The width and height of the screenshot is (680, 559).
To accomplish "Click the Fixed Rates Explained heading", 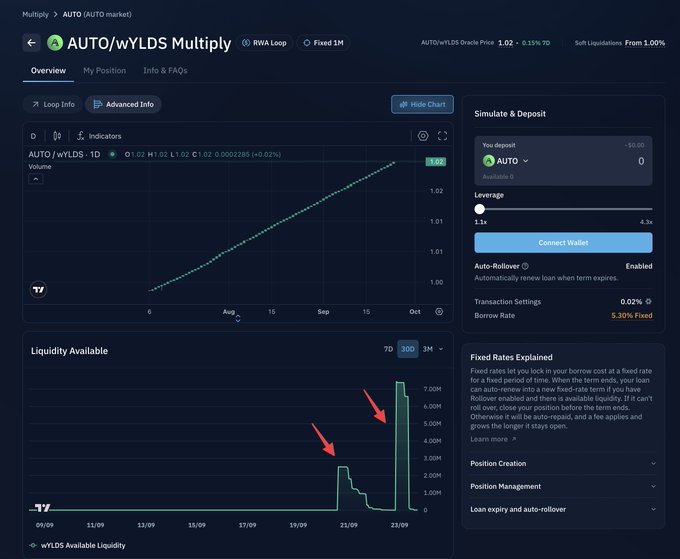I will (511, 357).
